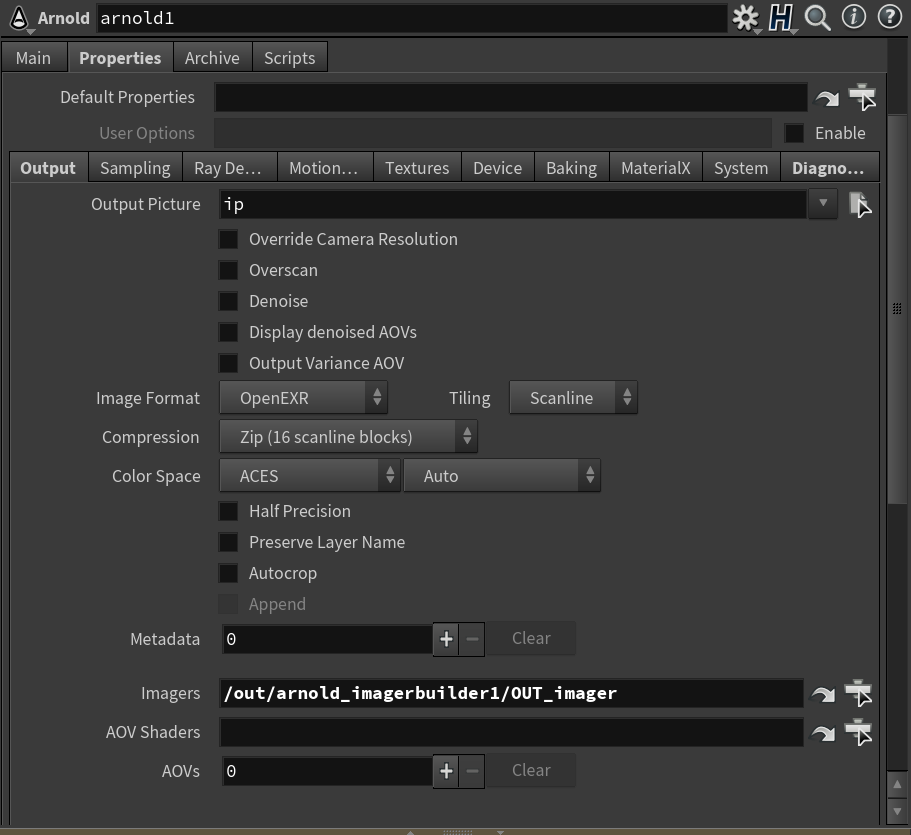Switch to the Main tab
The image size is (911, 835).
coord(33,58)
